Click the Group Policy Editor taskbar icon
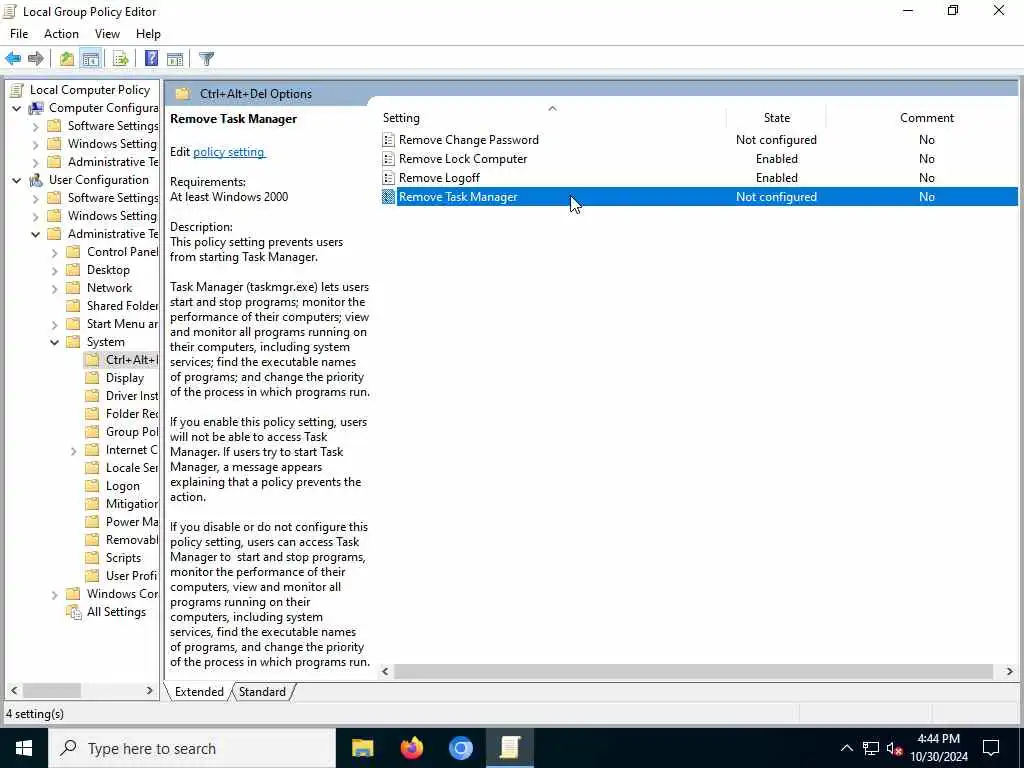Image resolution: width=1024 pixels, height=768 pixels. [509, 748]
